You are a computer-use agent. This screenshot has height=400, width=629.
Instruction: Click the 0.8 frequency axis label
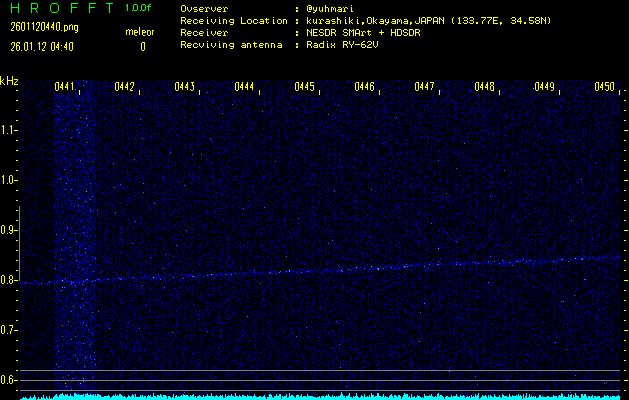tap(9, 280)
